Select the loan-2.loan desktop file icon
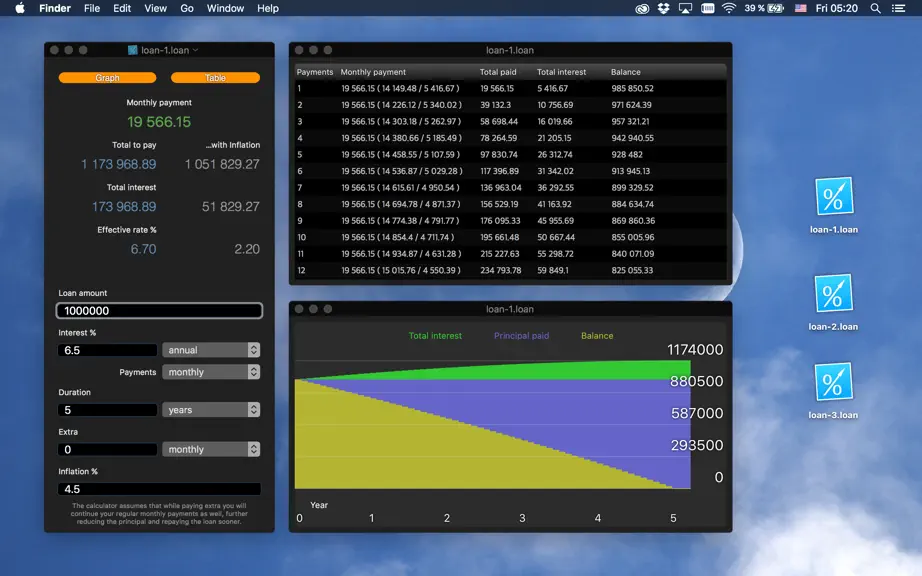Image resolution: width=922 pixels, height=576 pixels. tap(833, 293)
